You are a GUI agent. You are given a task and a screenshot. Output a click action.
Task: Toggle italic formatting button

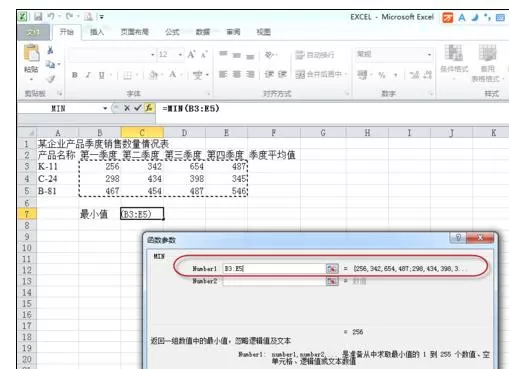[x=88, y=75]
